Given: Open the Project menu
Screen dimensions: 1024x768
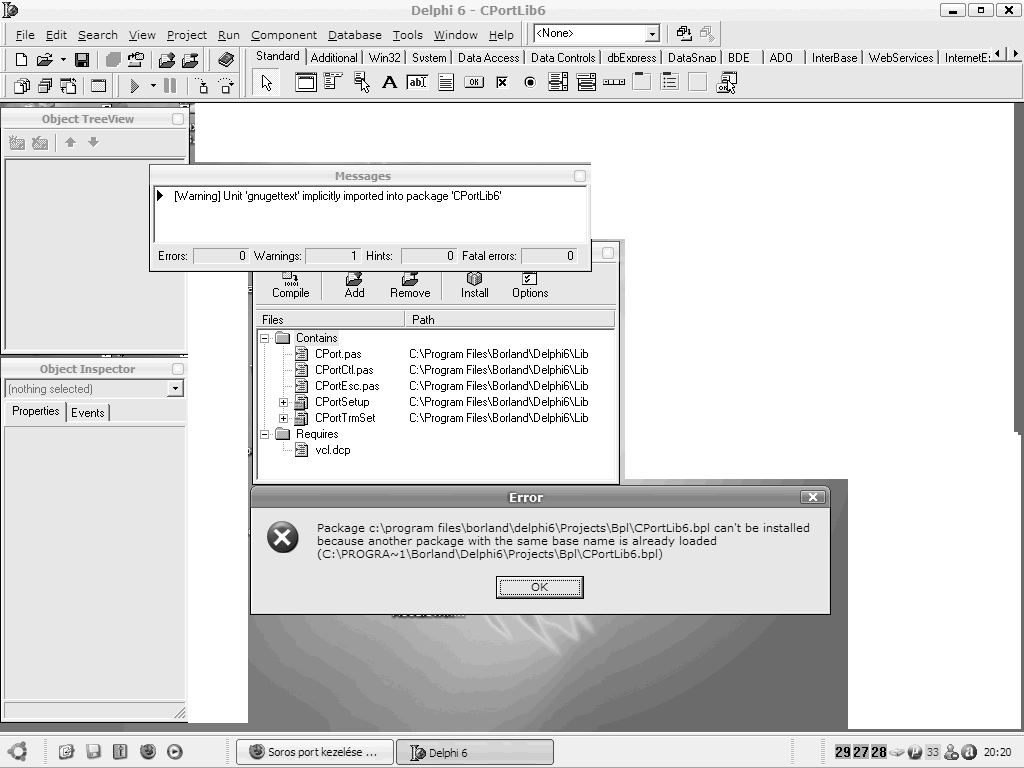Looking at the screenshot, I should coord(186,35).
